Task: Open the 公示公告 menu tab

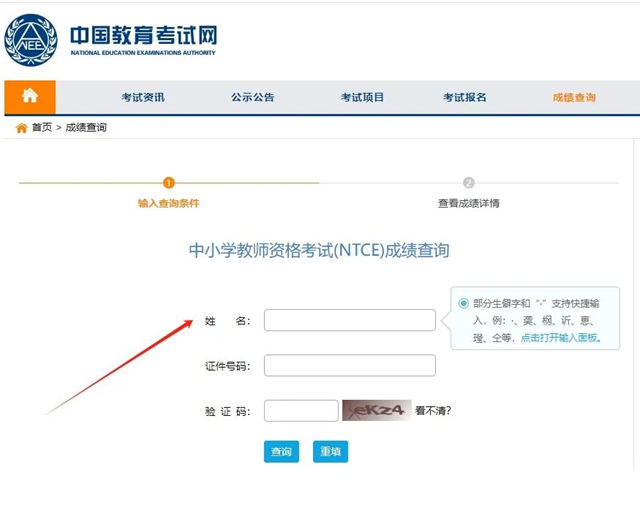Action: pyautogui.click(x=252, y=97)
